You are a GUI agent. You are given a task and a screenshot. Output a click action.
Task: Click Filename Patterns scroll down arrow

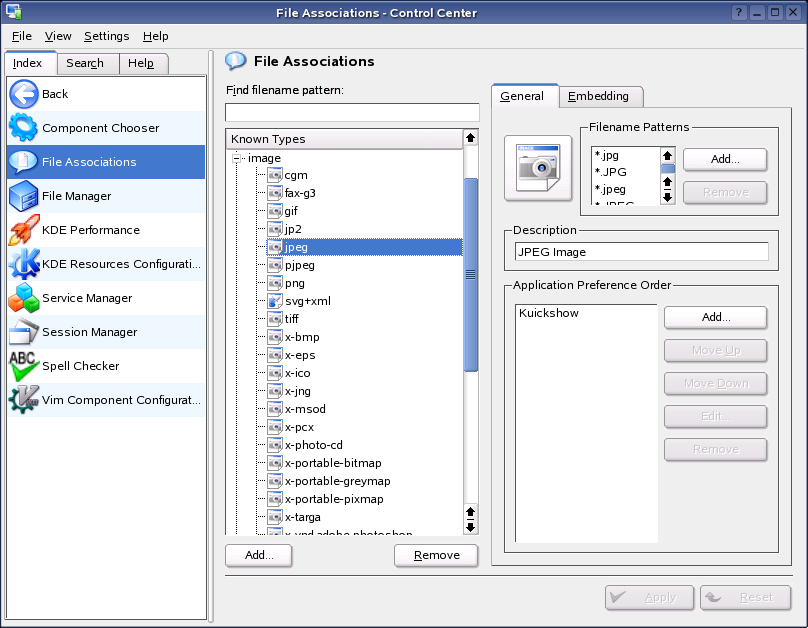pos(667,197)
